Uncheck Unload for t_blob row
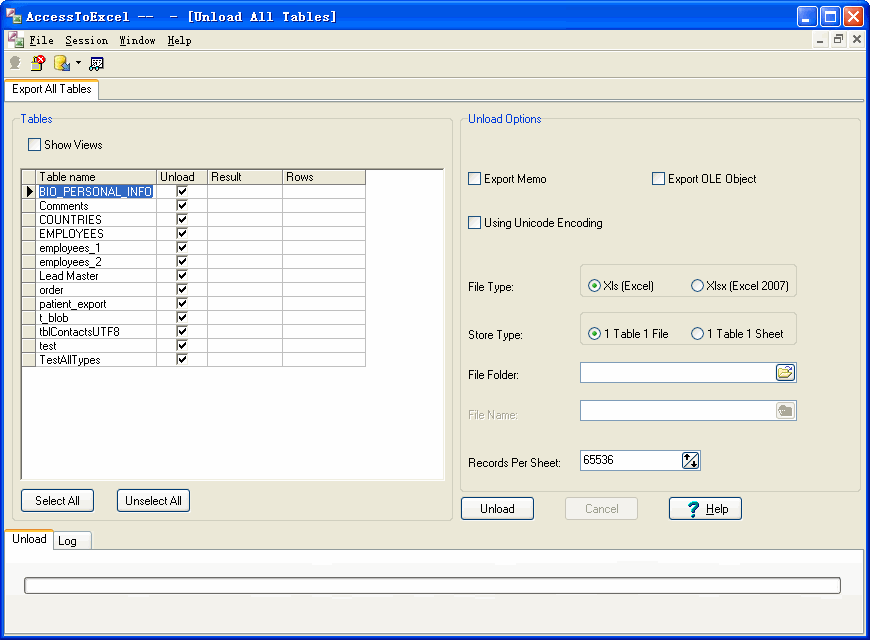Viewport: 870px width, 640px height. pos(181,318)
